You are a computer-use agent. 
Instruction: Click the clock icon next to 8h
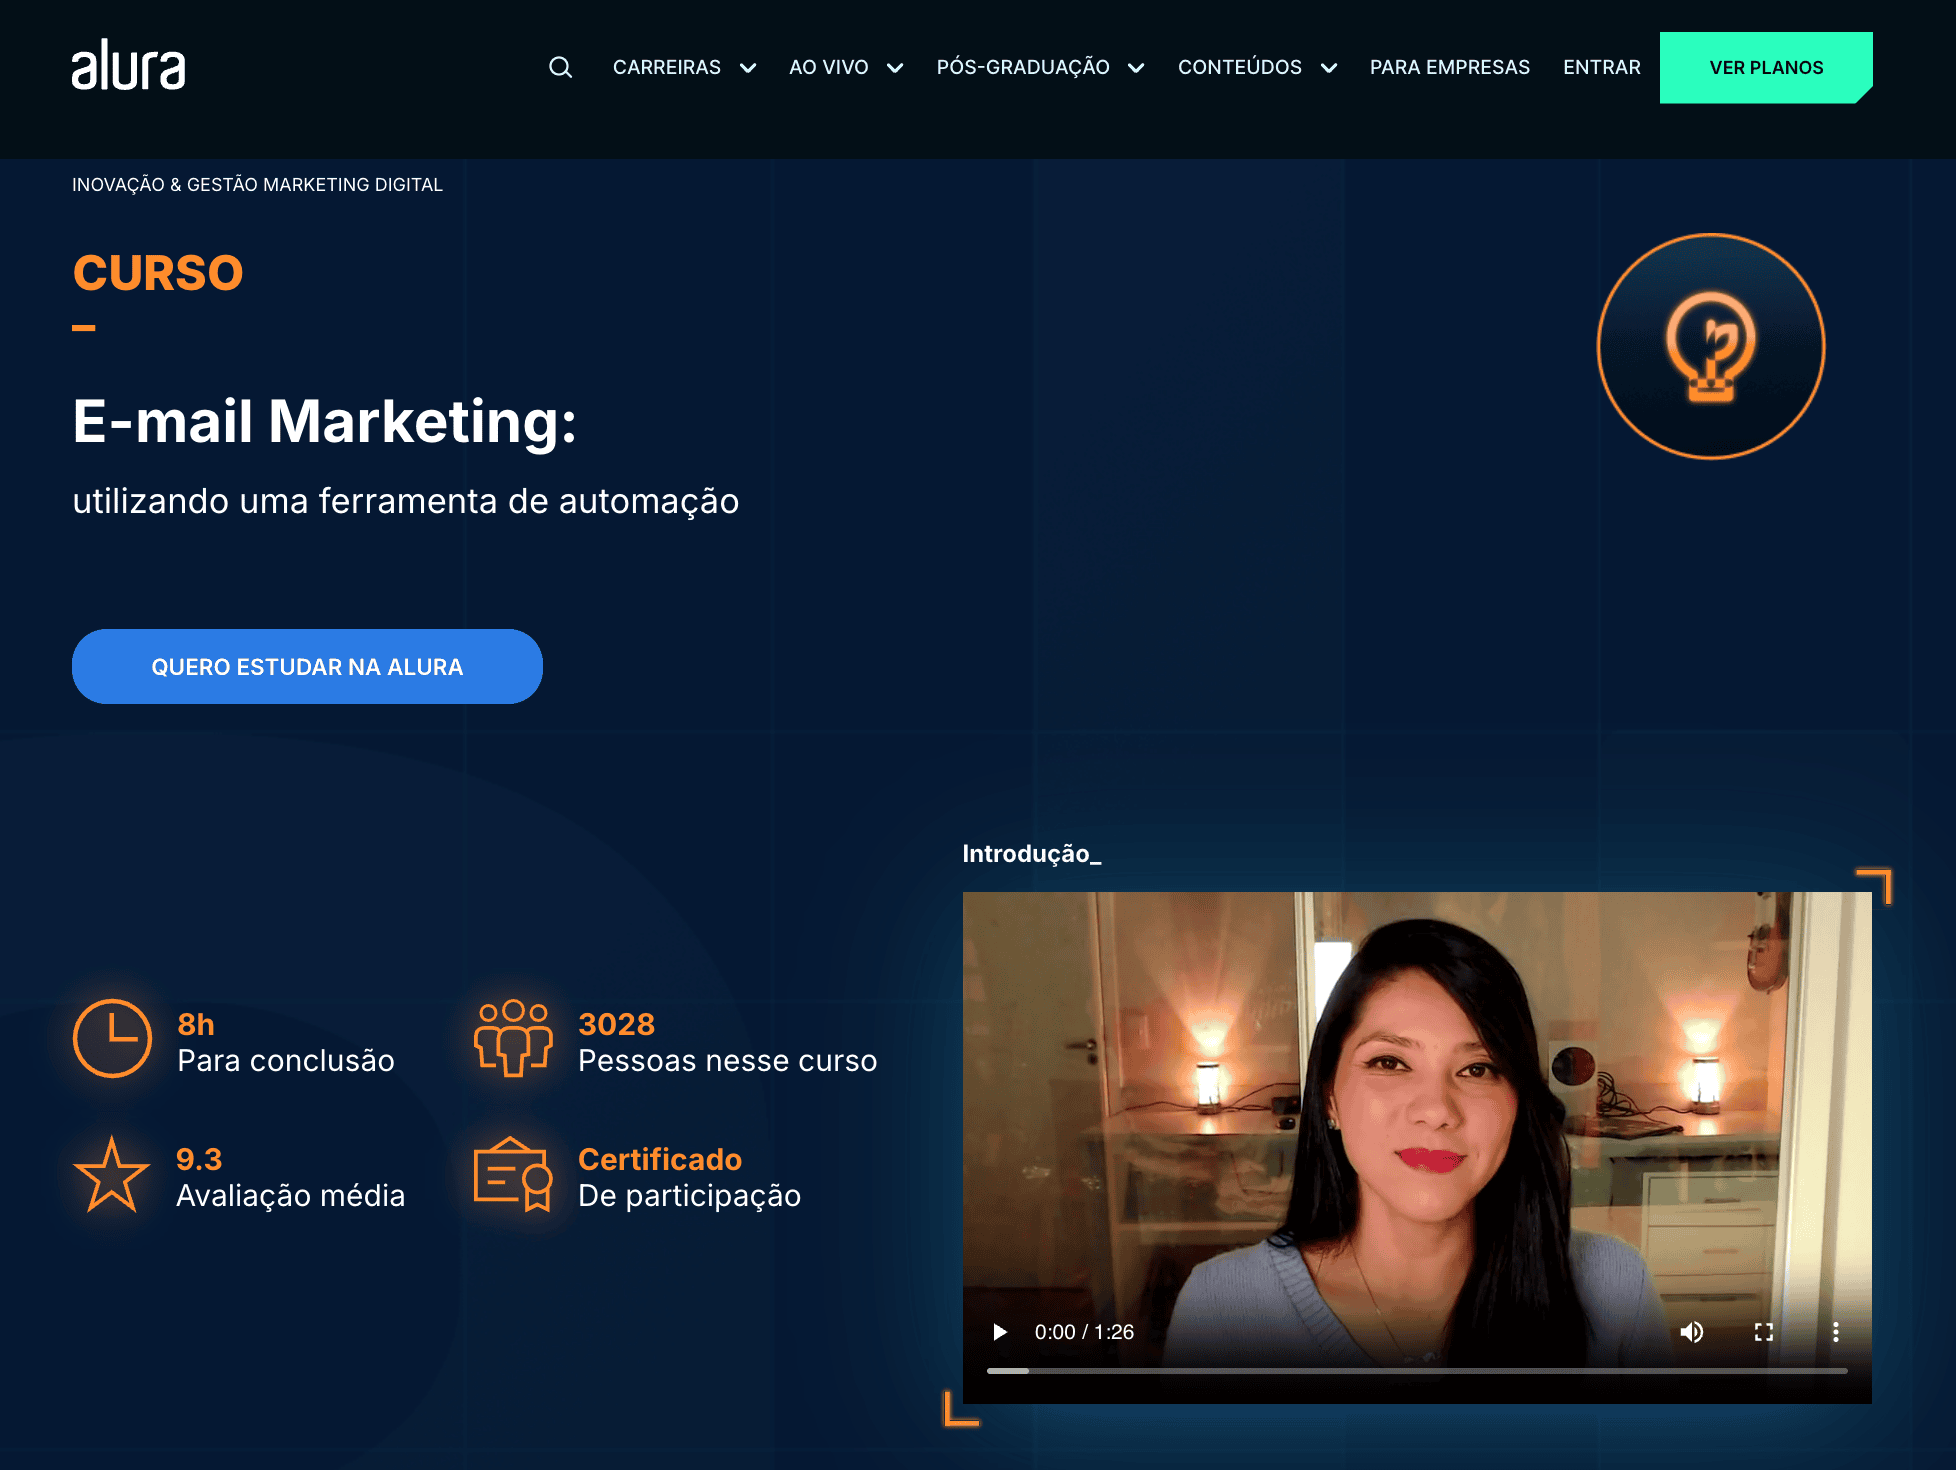click(112, 1039)
